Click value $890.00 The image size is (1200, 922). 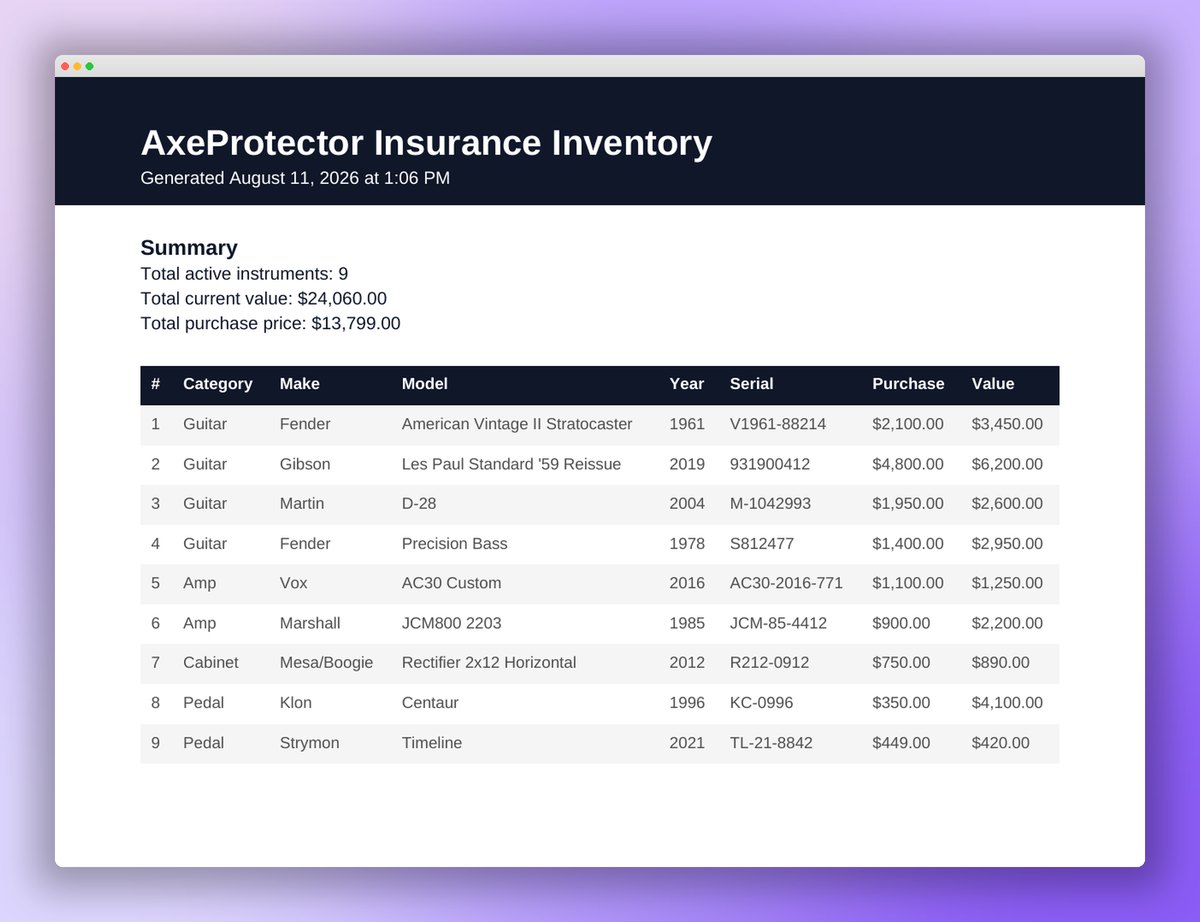[1000, 663]
